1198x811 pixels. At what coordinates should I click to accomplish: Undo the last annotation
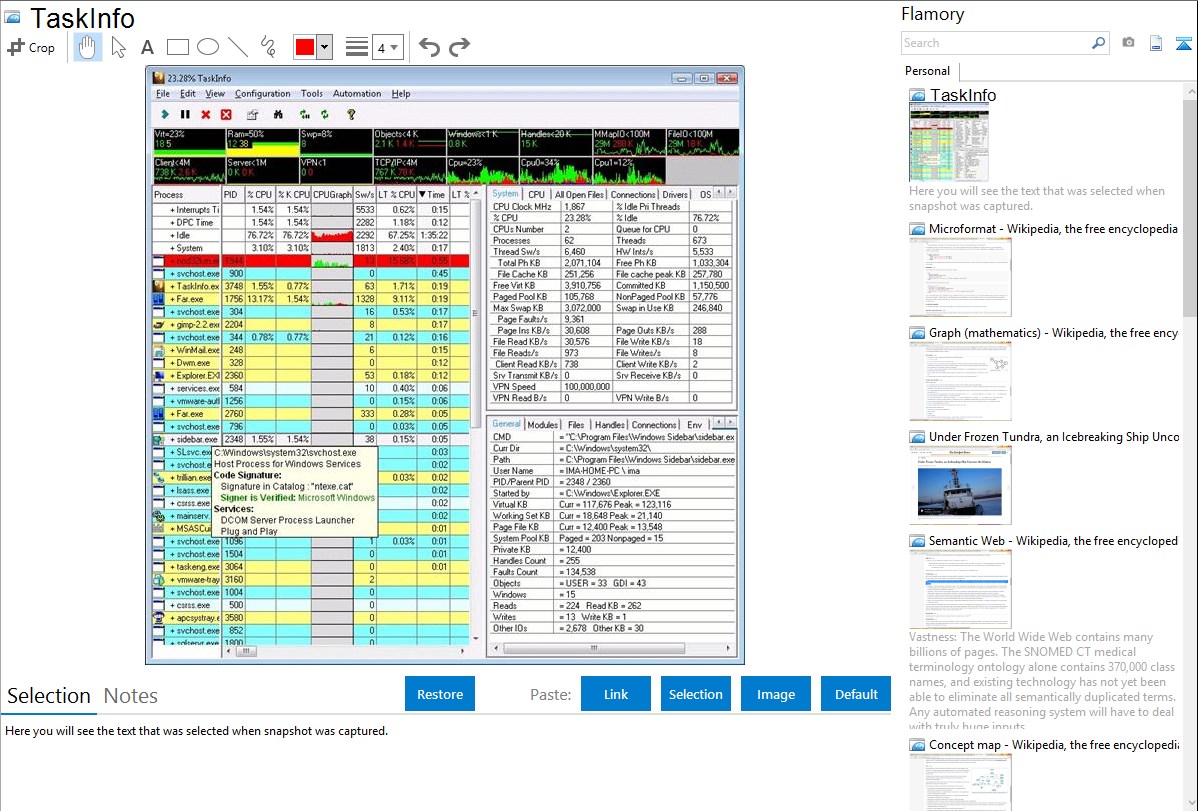(429, 47)
